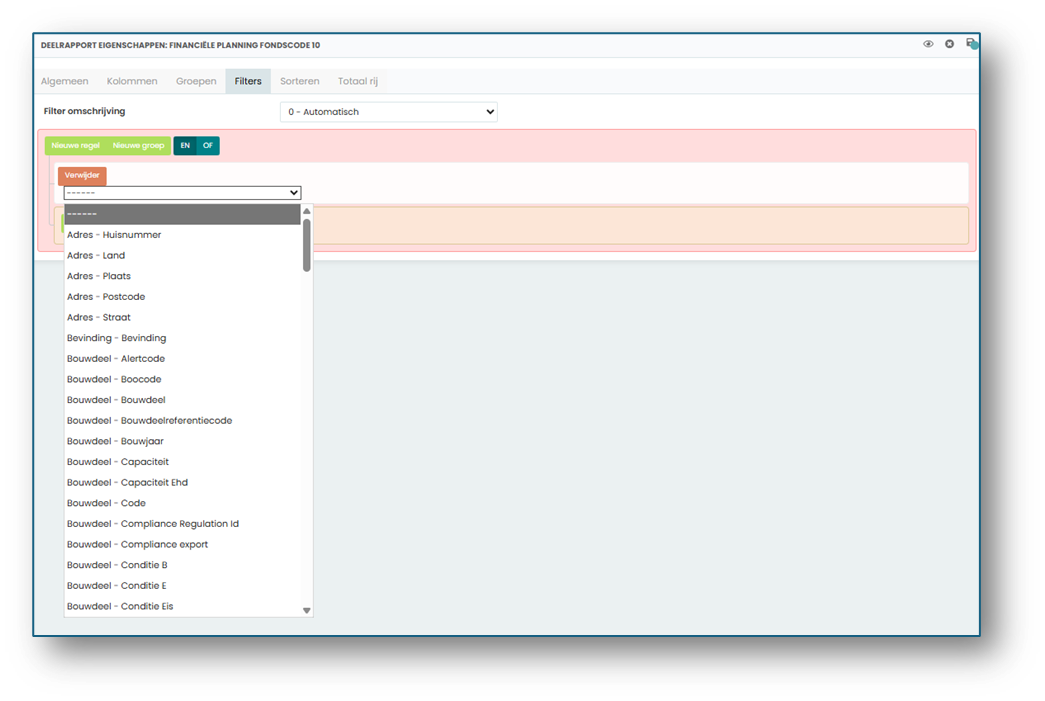Click the Nieuwe groep button

click(x=138, y=145)
